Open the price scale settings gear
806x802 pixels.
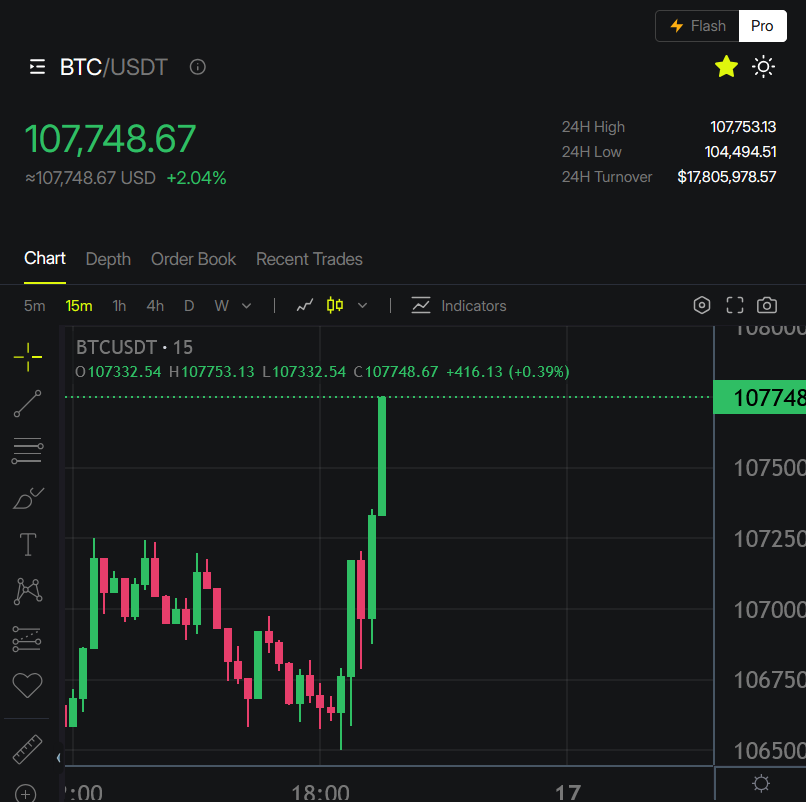pos(761,783)
